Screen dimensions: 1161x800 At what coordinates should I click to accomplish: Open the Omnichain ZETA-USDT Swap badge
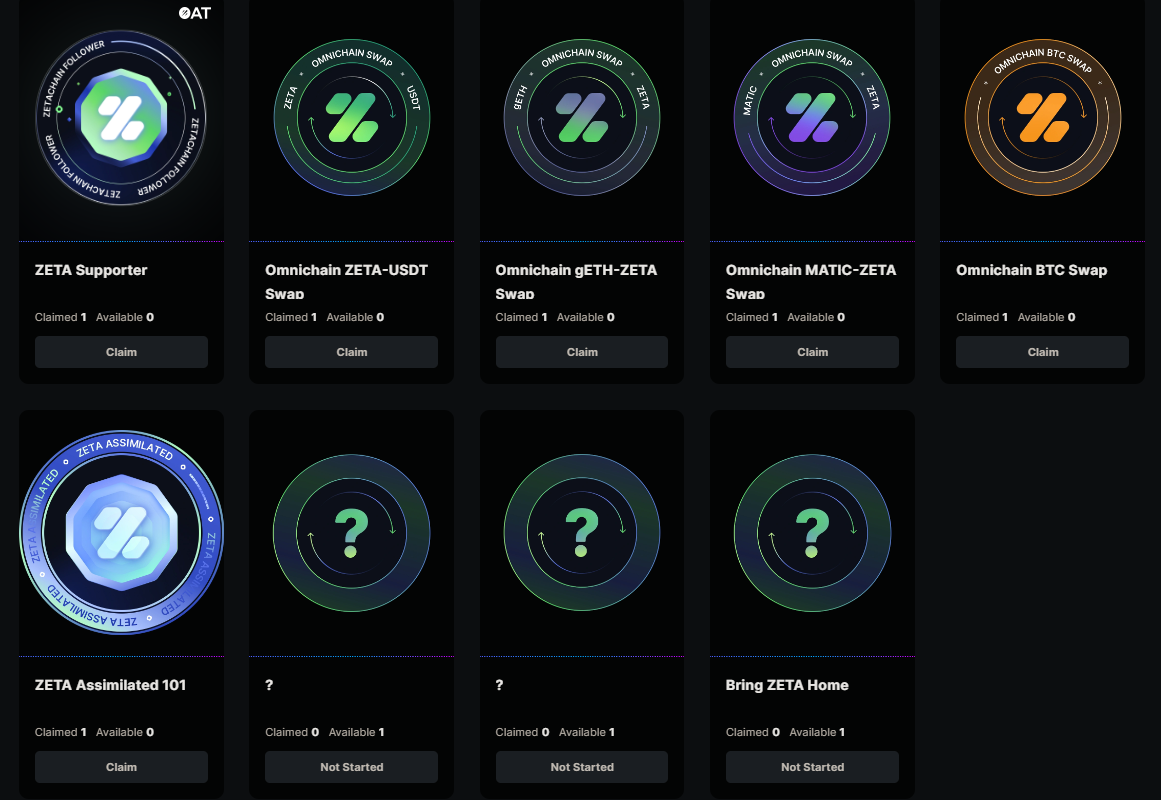(x=352, y=118)
